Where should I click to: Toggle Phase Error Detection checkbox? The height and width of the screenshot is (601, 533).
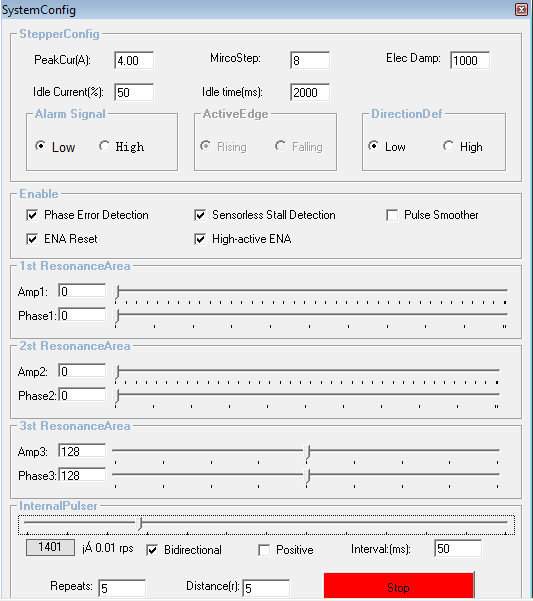[x=32, y=215]
